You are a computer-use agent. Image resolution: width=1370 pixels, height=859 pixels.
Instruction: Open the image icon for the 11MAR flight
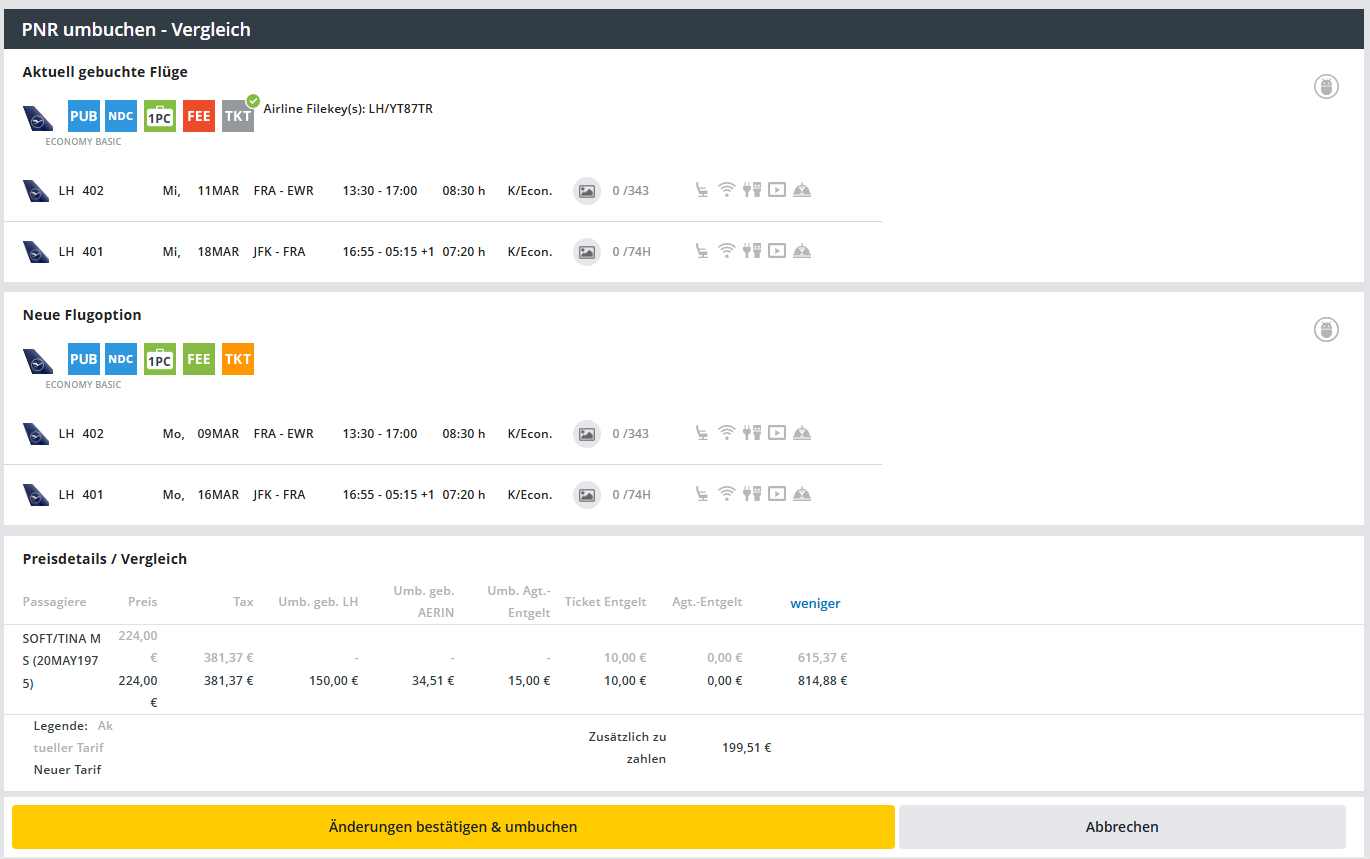(587, 190)
